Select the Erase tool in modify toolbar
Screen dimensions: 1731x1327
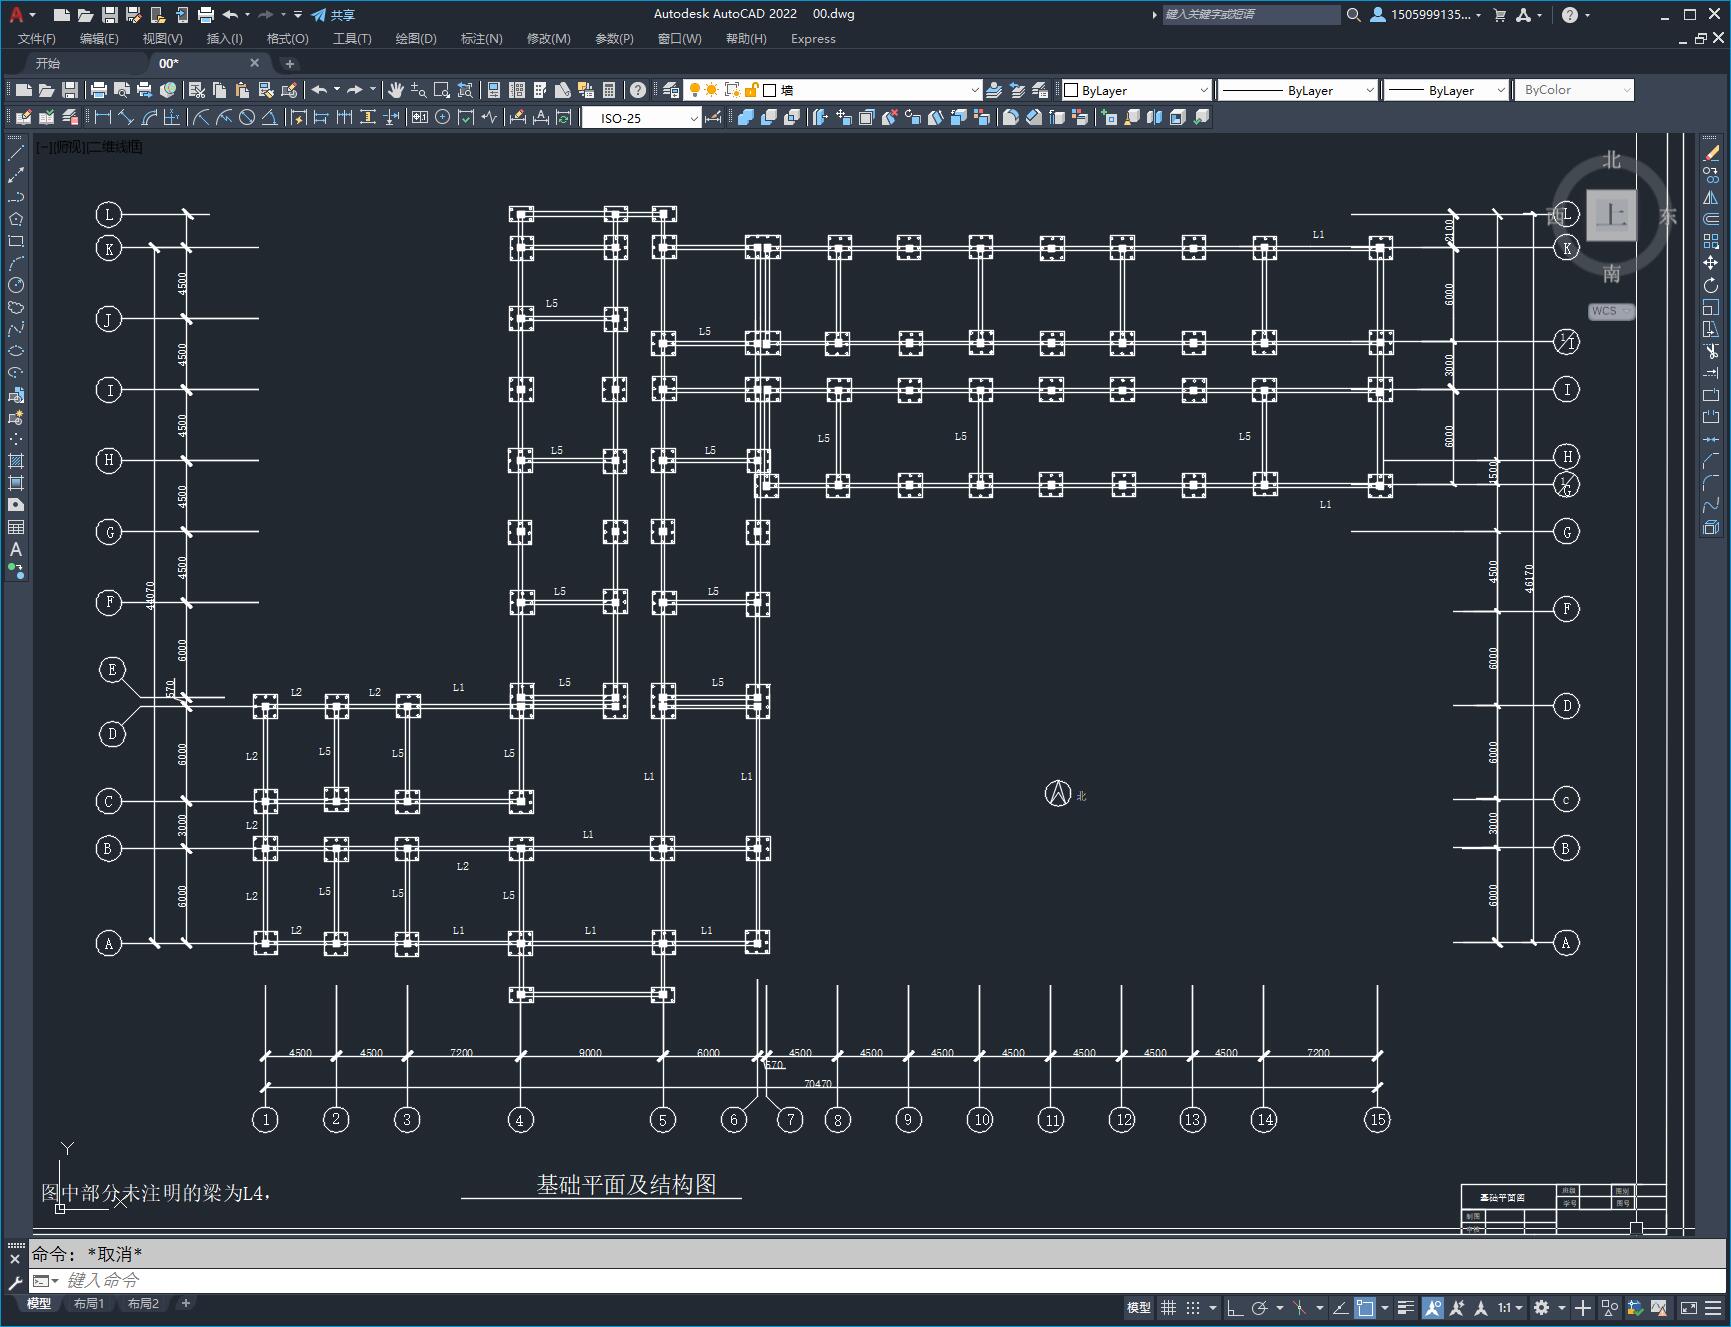(1711, 153)
